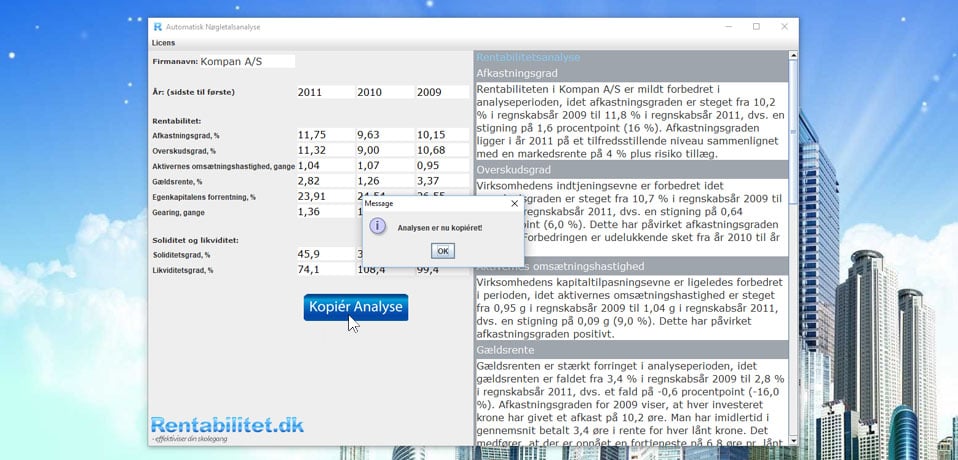The width and height of the screenshot is (958, 460).
Task: Select the year field showing 2011
Action: (323, 92)
